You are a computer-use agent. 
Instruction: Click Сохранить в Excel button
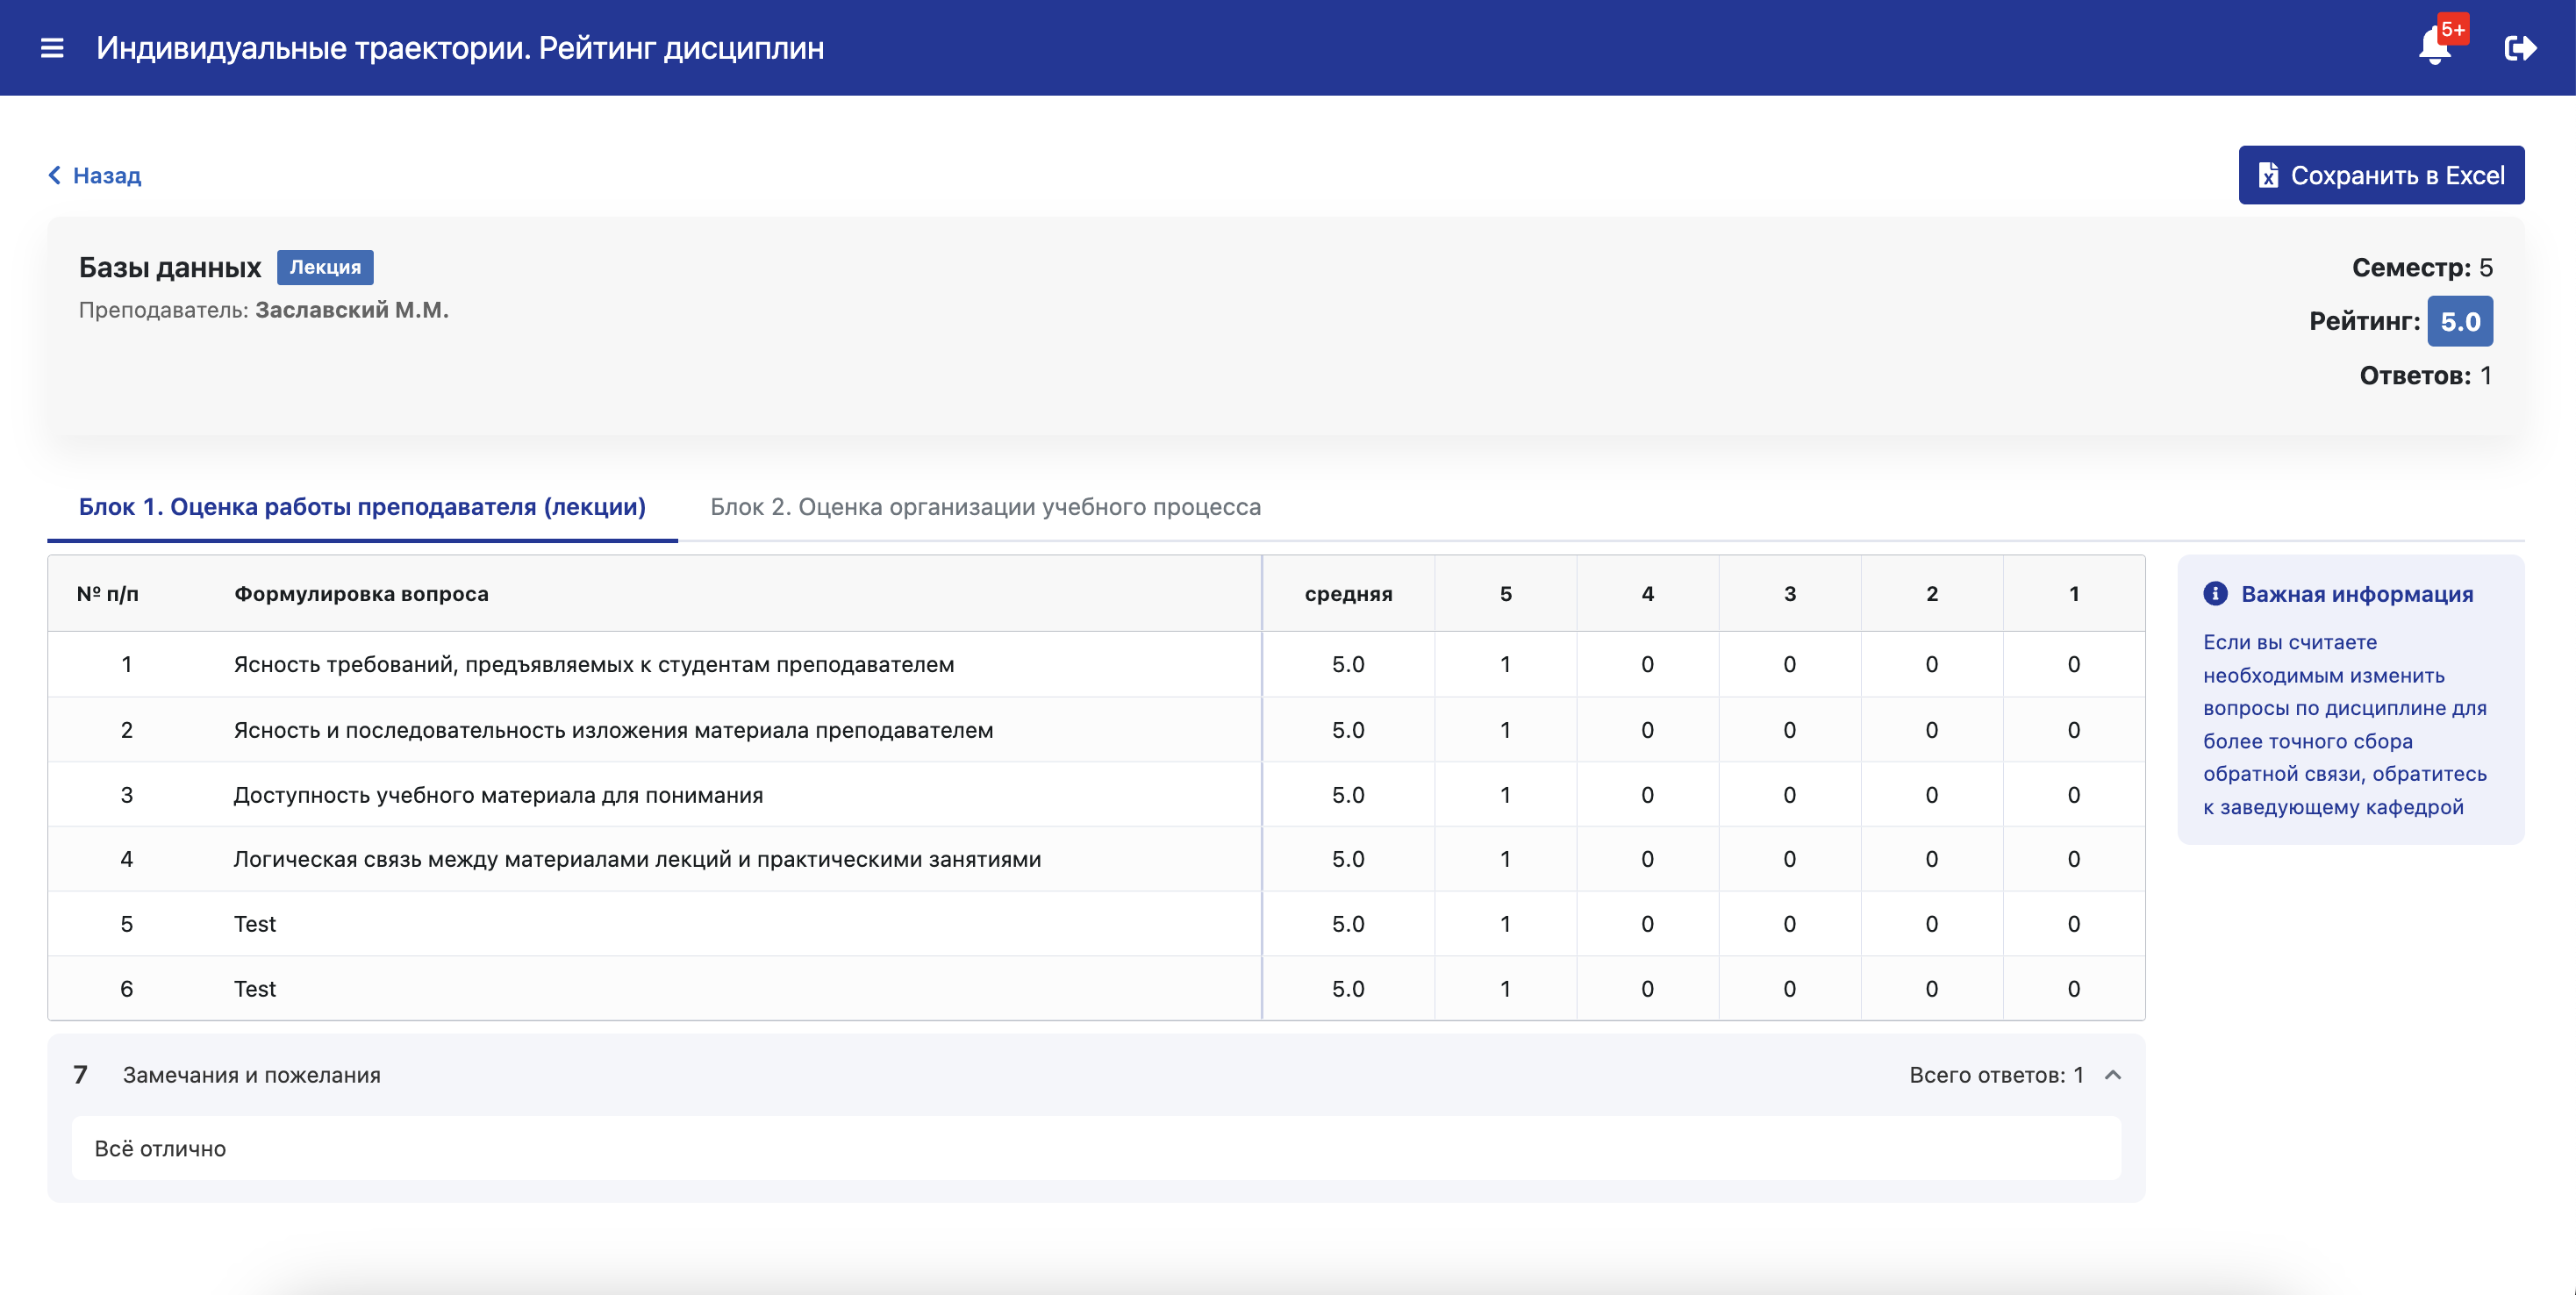(2381, 175)
